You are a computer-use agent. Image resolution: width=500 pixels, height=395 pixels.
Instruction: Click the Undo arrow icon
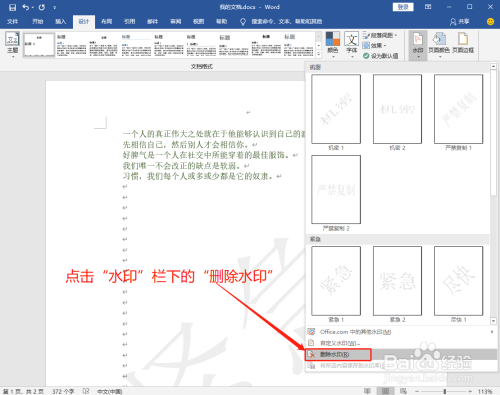pyautogui.click(x=26, y=7)
